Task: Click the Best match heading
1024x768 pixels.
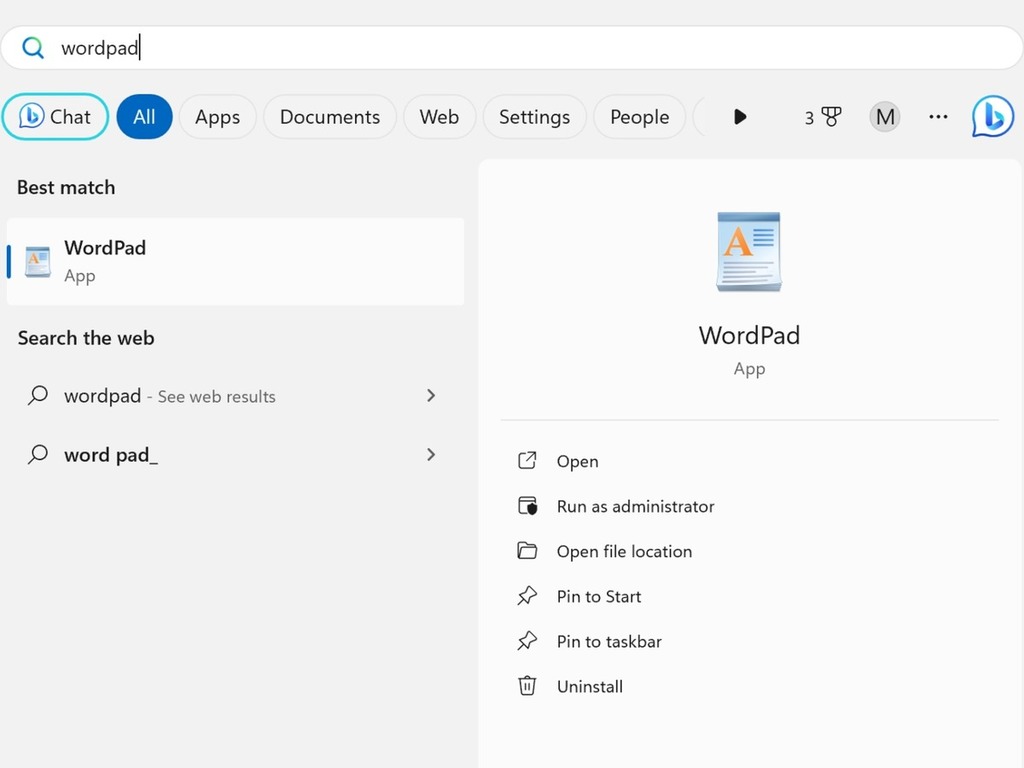Action: click(x=66, y=187)
